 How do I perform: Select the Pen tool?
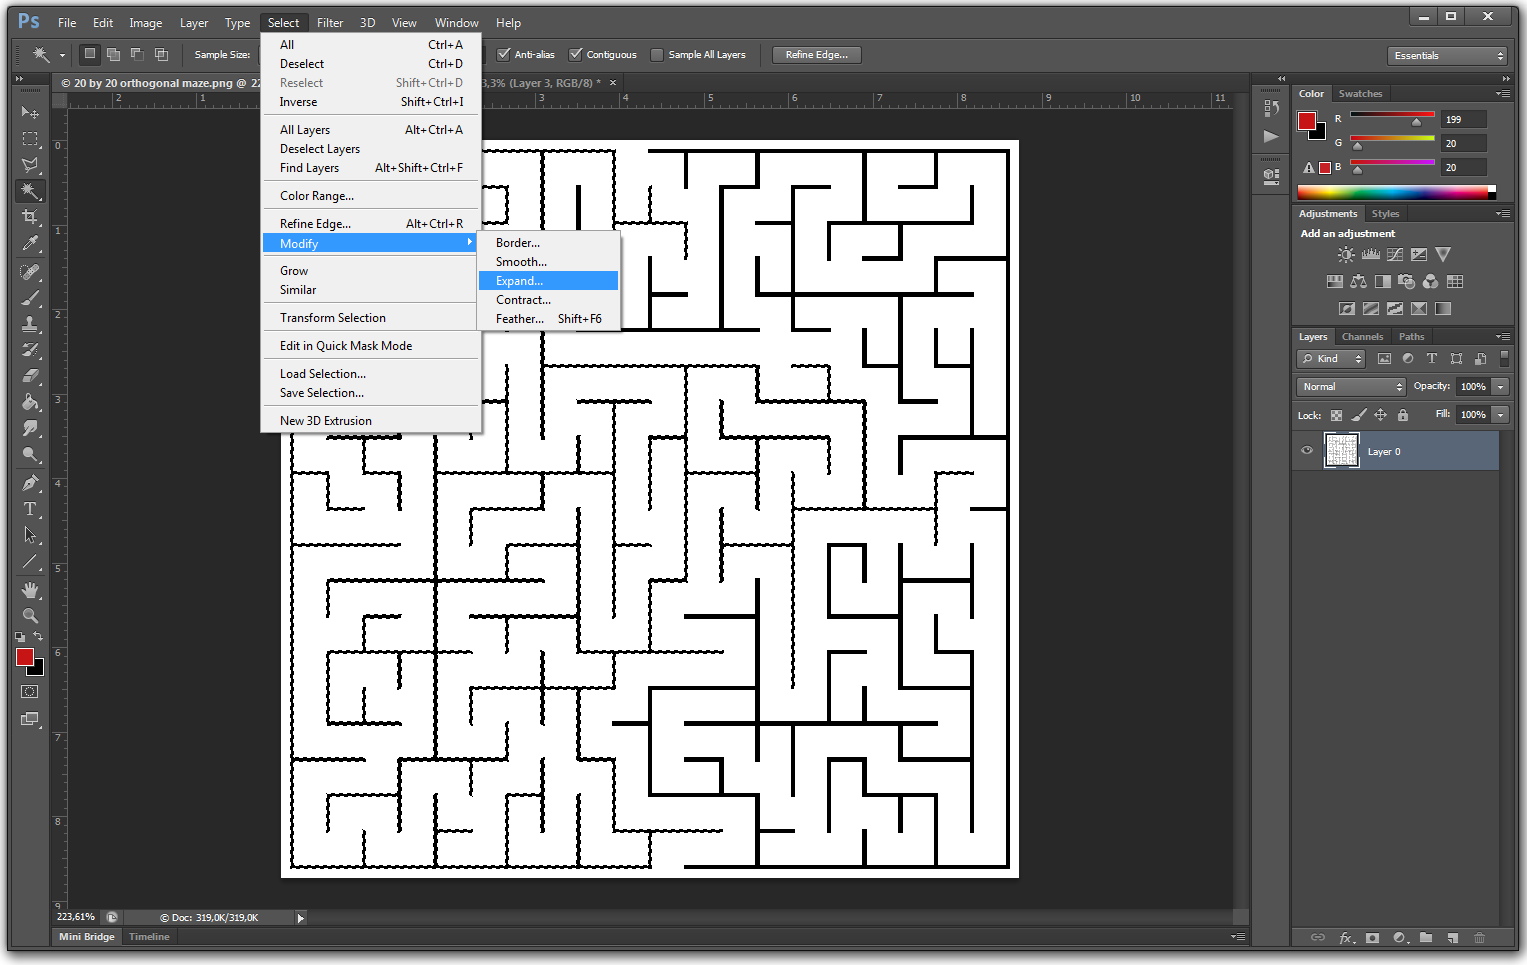[30, 483]
